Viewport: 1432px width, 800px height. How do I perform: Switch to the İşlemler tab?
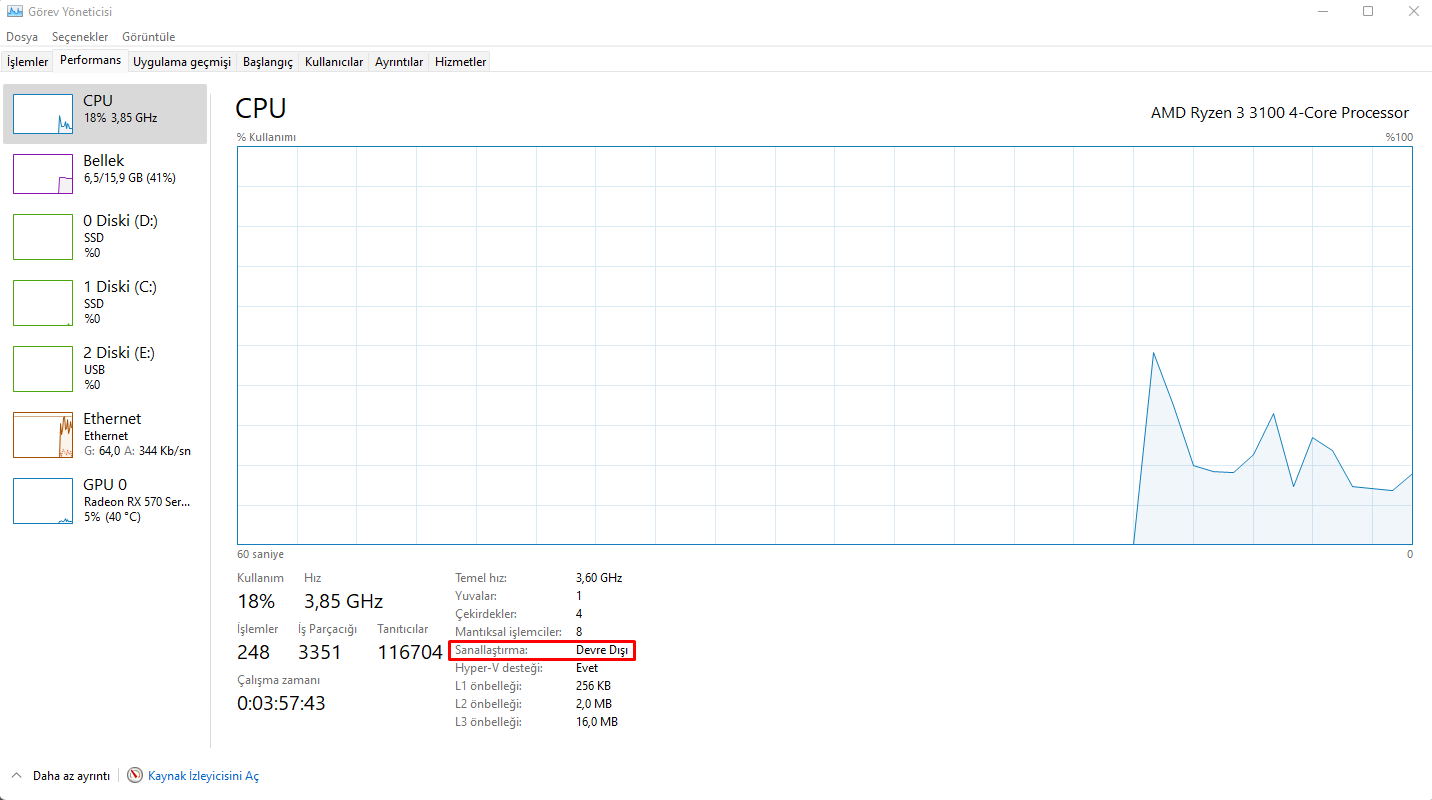point(28,62)
